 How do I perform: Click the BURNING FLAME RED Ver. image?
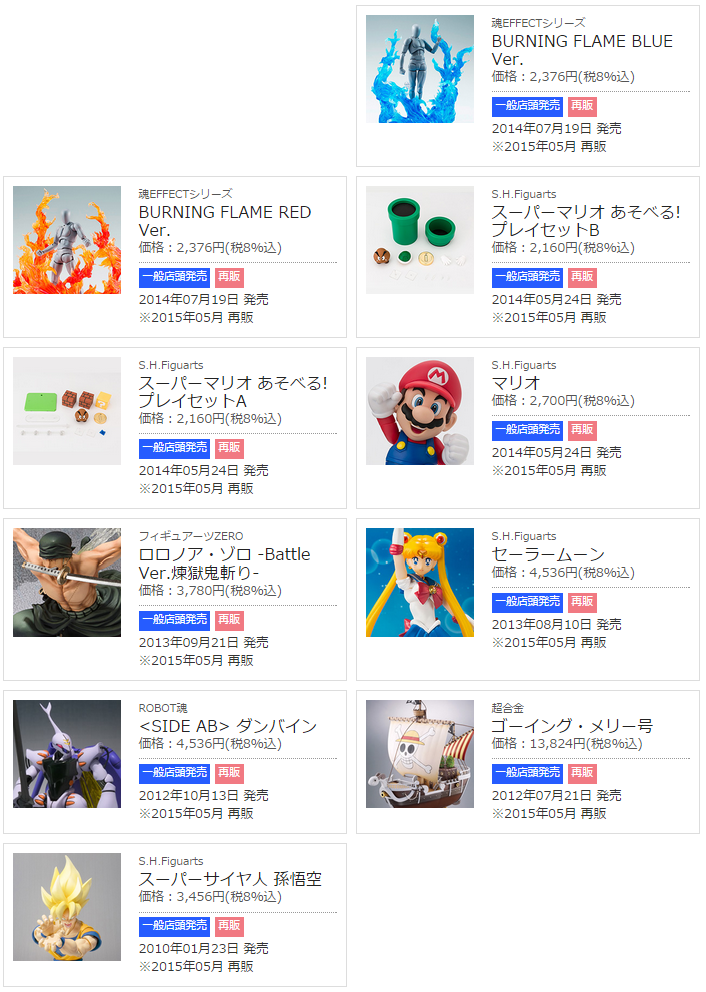point(66,240)
